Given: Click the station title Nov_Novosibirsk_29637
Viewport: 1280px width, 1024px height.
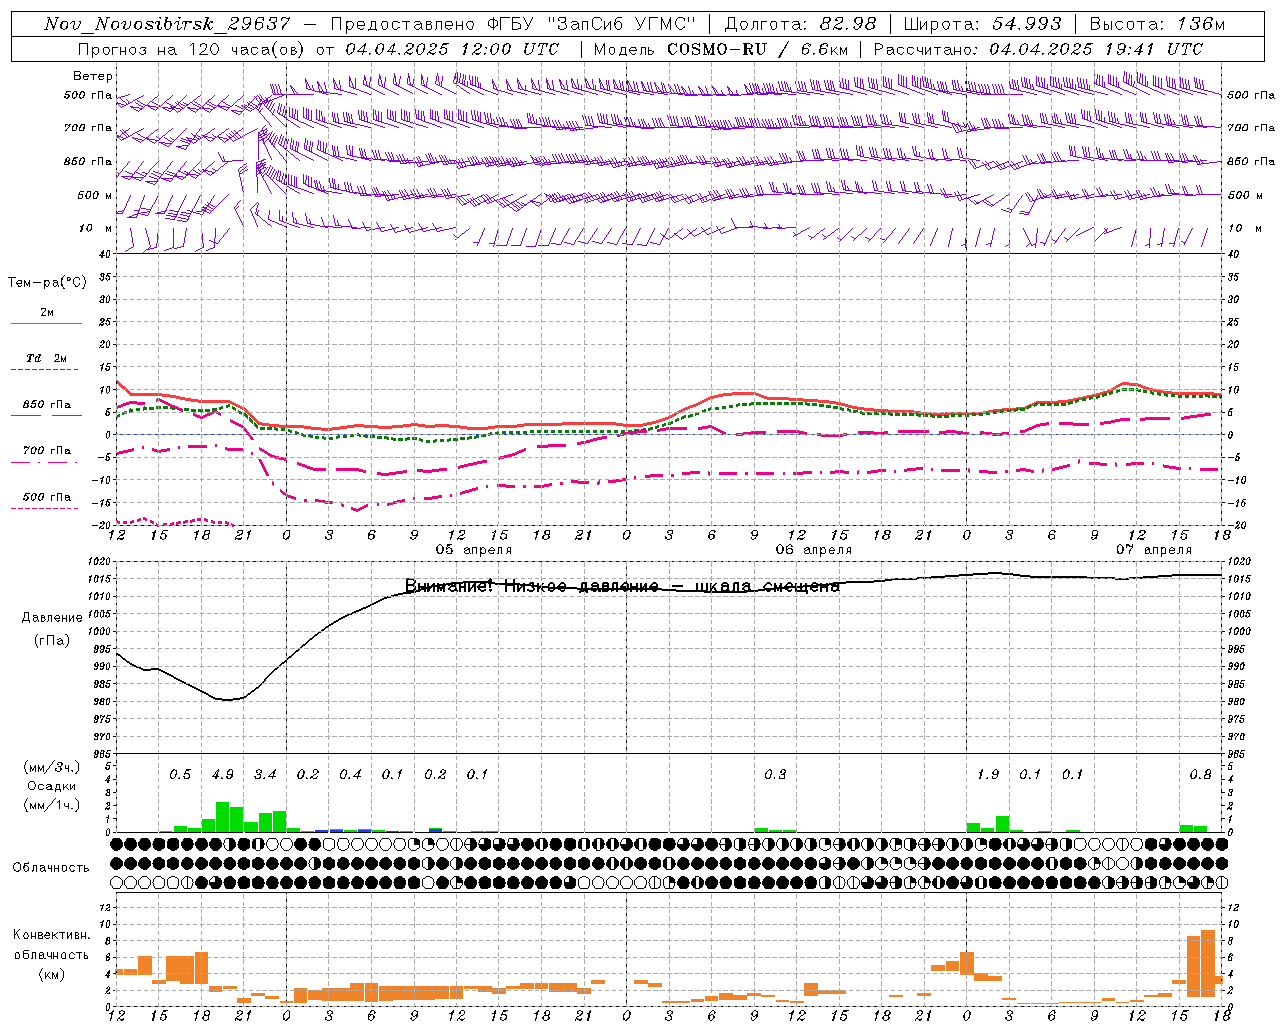Looking at the screenshot, I should pos(168,24).
